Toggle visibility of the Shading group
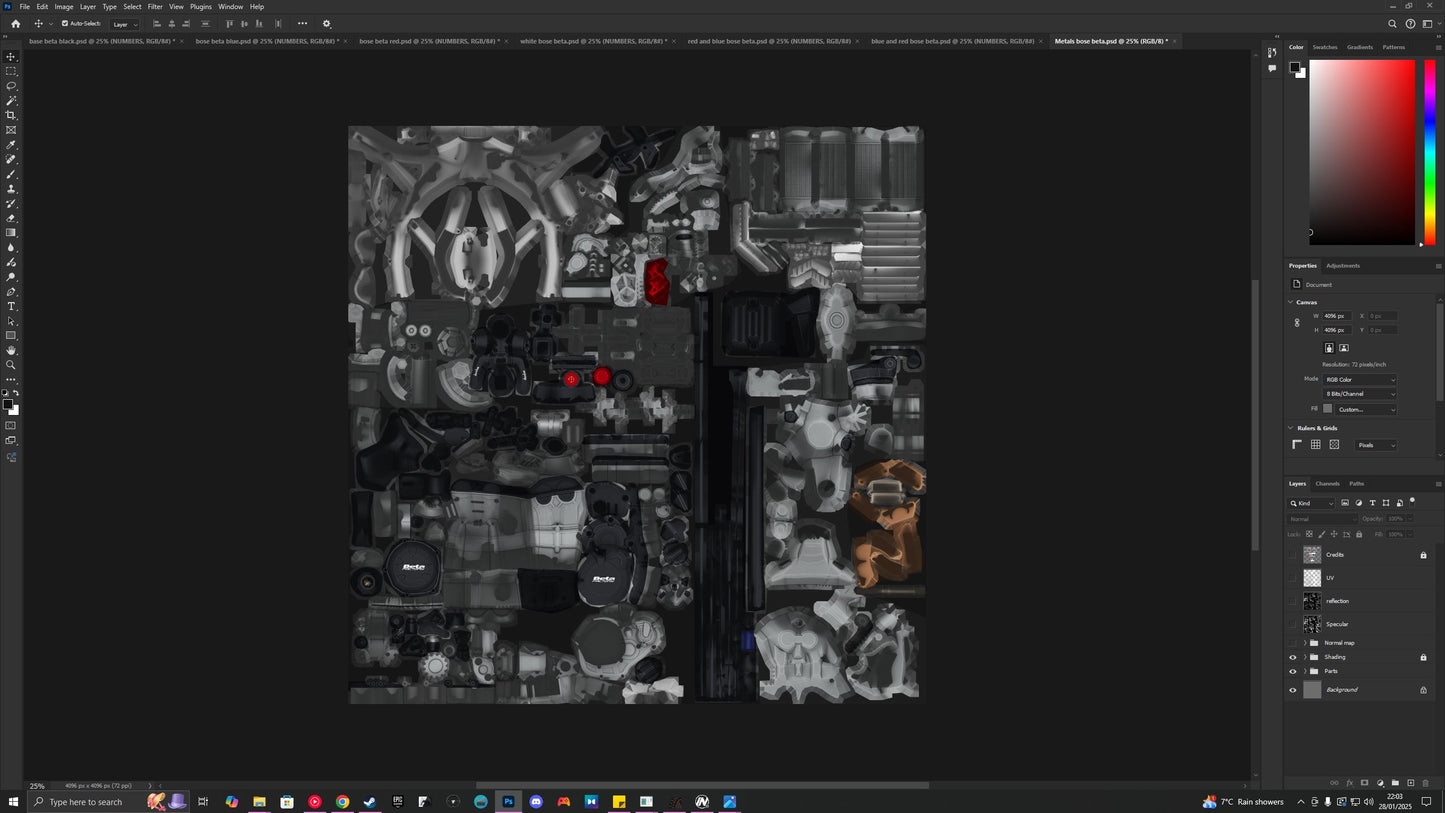Image resolution: width=1445 pixels, height=813 pixels. 1292,657
